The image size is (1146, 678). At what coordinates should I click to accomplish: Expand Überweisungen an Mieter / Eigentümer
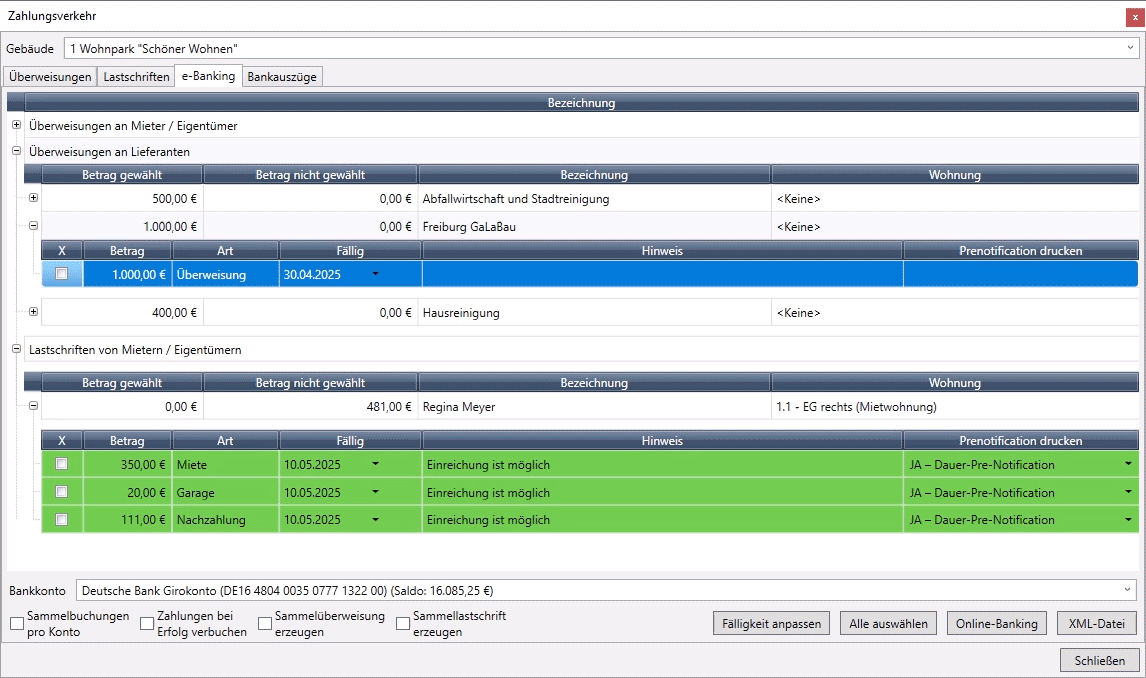tap(16, 125)
